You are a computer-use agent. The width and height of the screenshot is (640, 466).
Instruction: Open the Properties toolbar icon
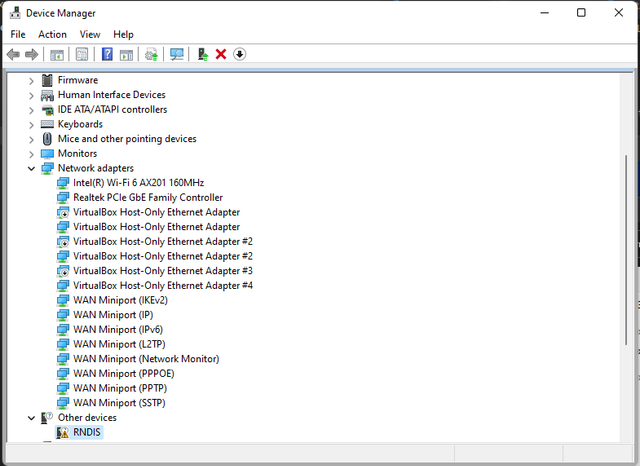[x=82, y=54]
